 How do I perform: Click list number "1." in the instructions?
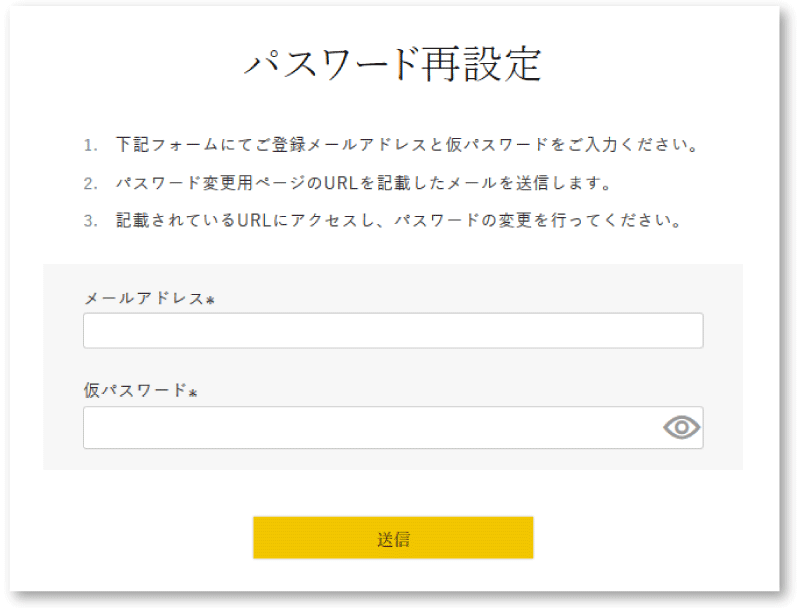(91, 145)
